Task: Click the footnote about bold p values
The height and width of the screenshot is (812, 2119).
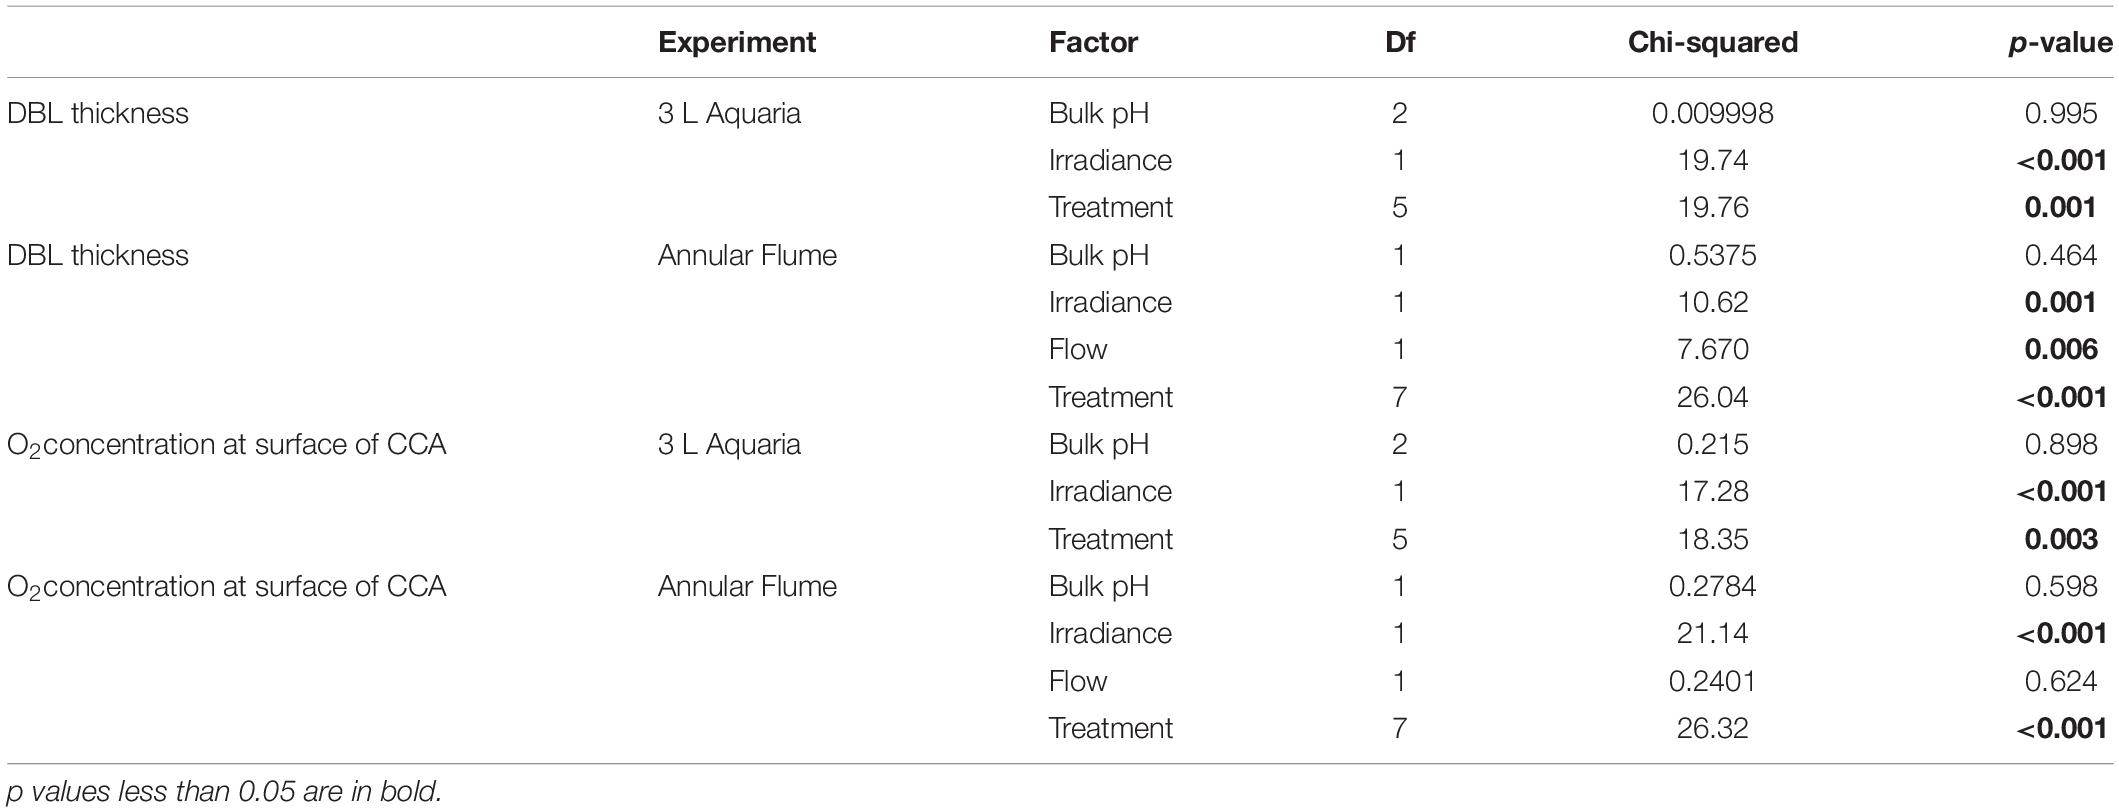Action: [224, 792]
